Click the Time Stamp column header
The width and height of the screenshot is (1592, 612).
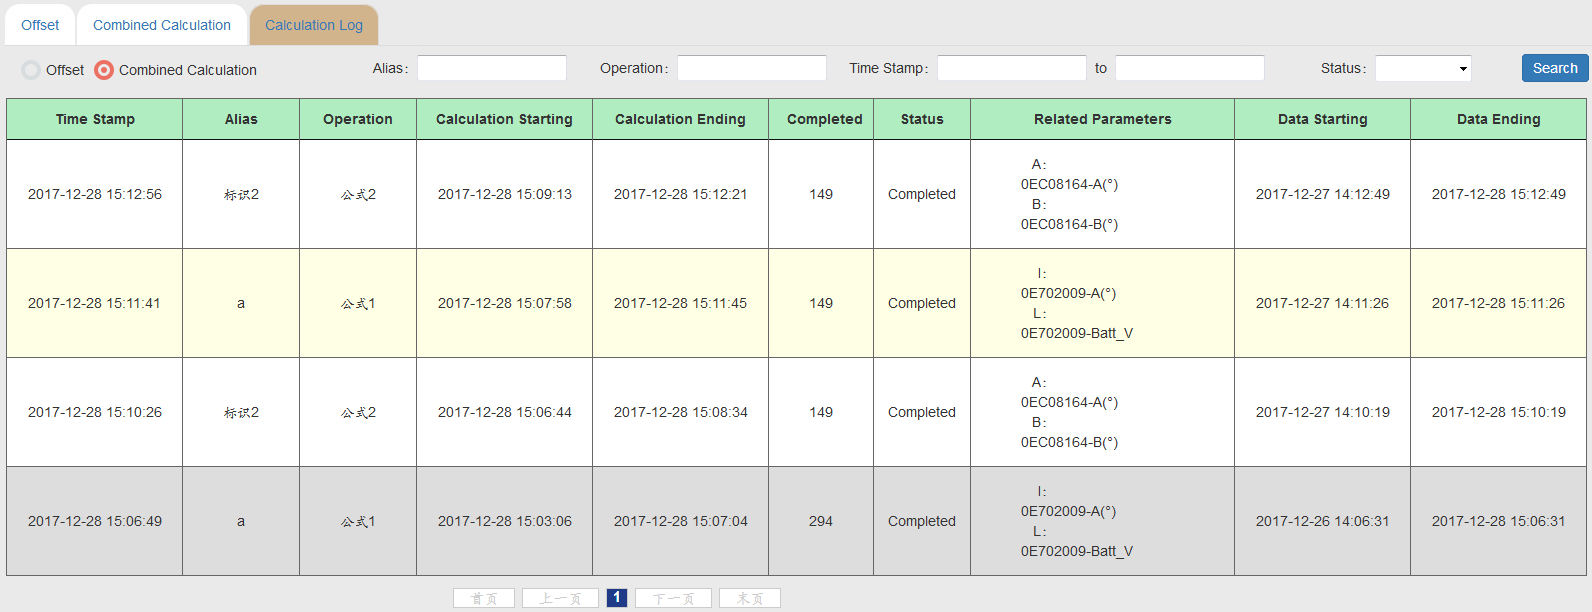point(95,119)
